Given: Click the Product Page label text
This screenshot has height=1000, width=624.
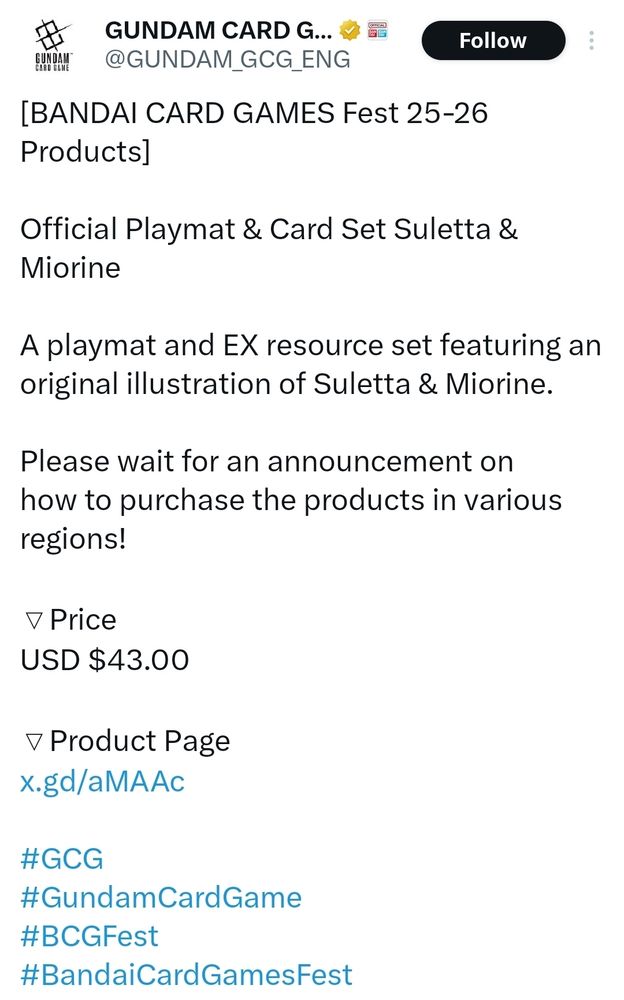Looking at the screenshot, I should (x=140, y=741).
